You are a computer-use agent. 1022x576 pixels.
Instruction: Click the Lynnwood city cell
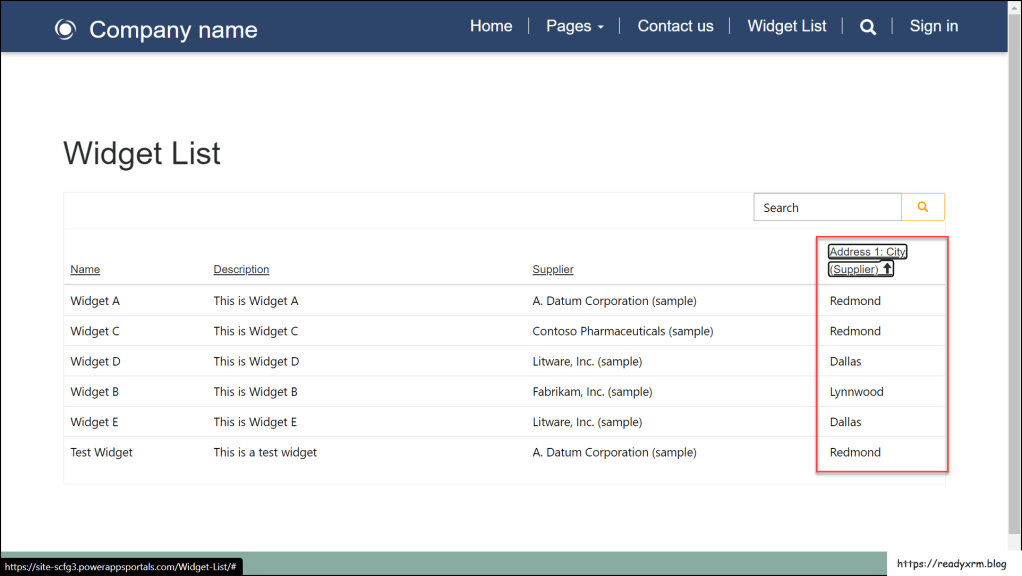point(856,392)
